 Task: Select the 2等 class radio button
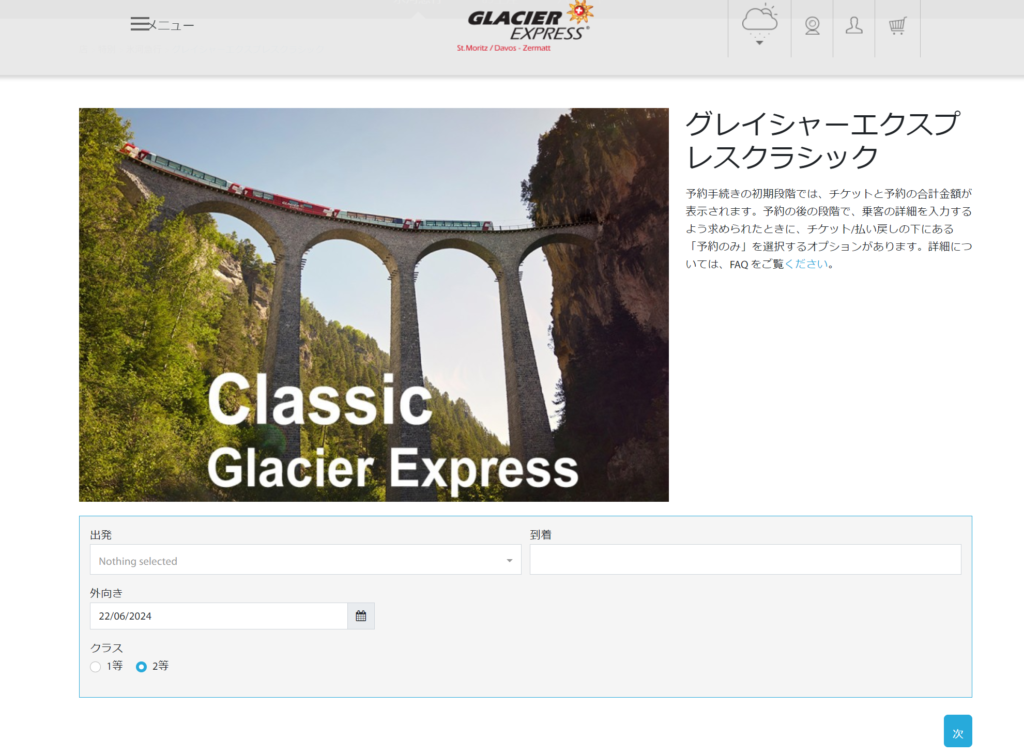click(142, 666)
